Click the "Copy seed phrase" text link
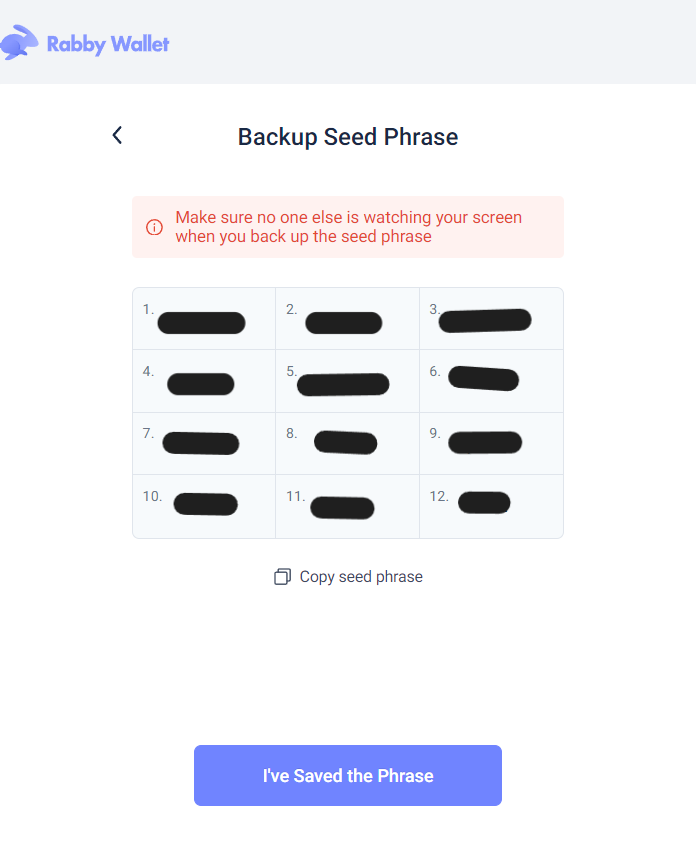This screenshot has width=696, height=844. tap(361, 577)
